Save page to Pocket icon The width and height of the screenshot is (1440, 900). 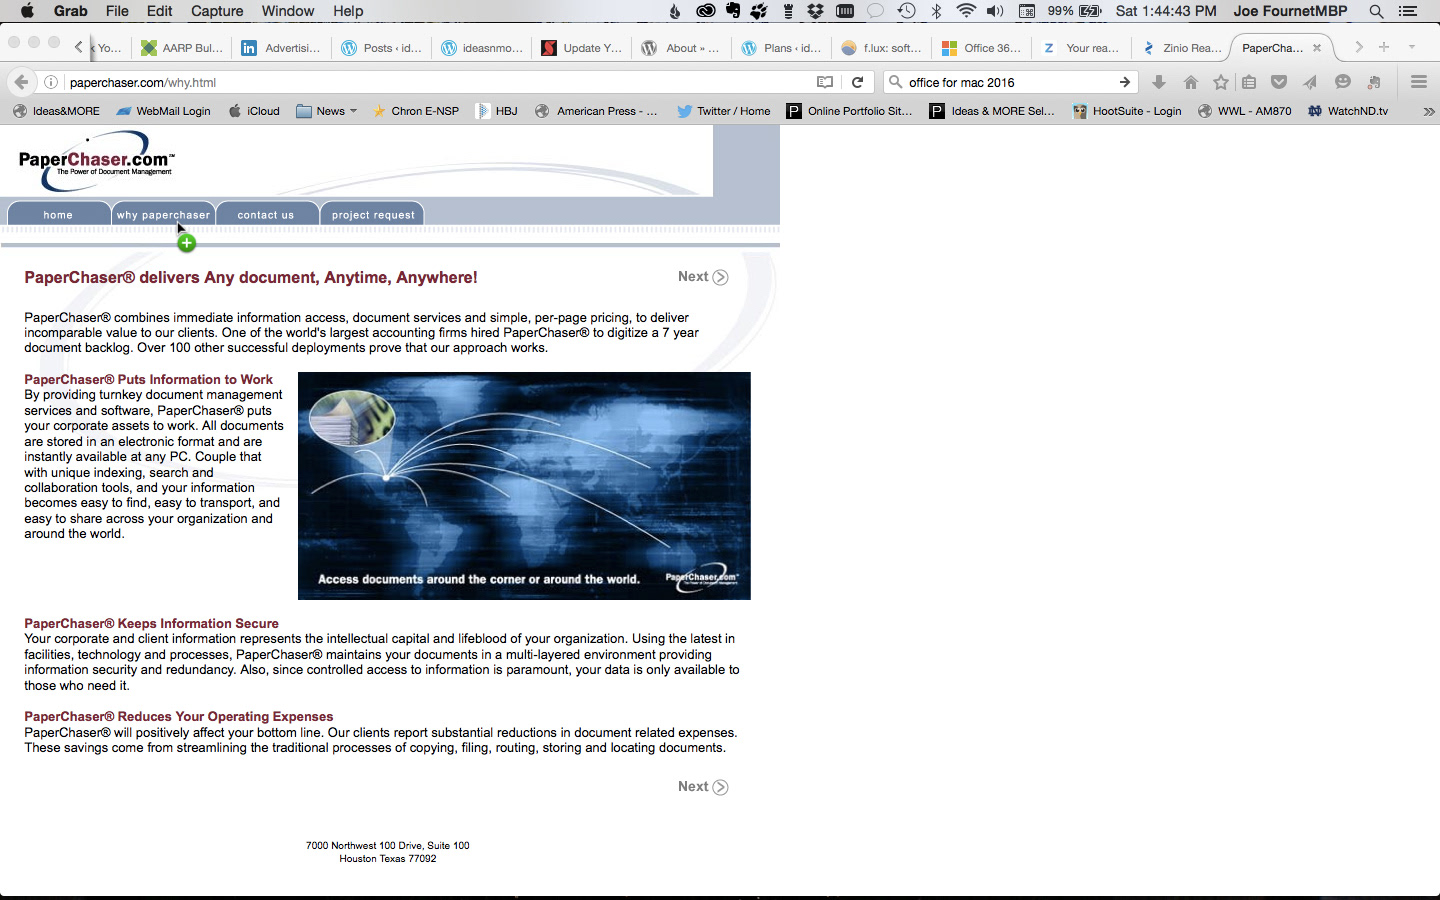pos(1279,82)
